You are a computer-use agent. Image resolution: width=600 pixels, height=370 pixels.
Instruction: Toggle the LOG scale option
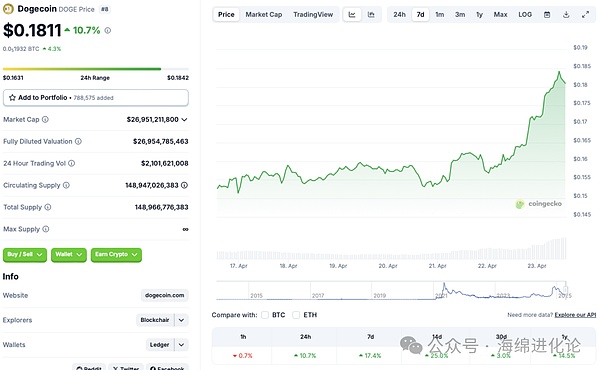tap(525, 15)
